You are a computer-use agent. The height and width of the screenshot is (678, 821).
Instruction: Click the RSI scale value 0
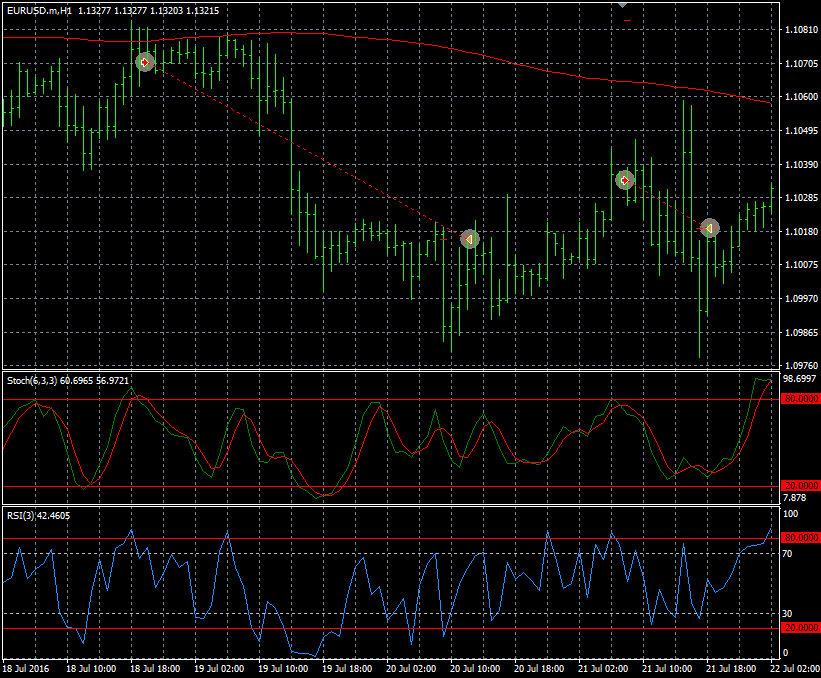point(785,653)
